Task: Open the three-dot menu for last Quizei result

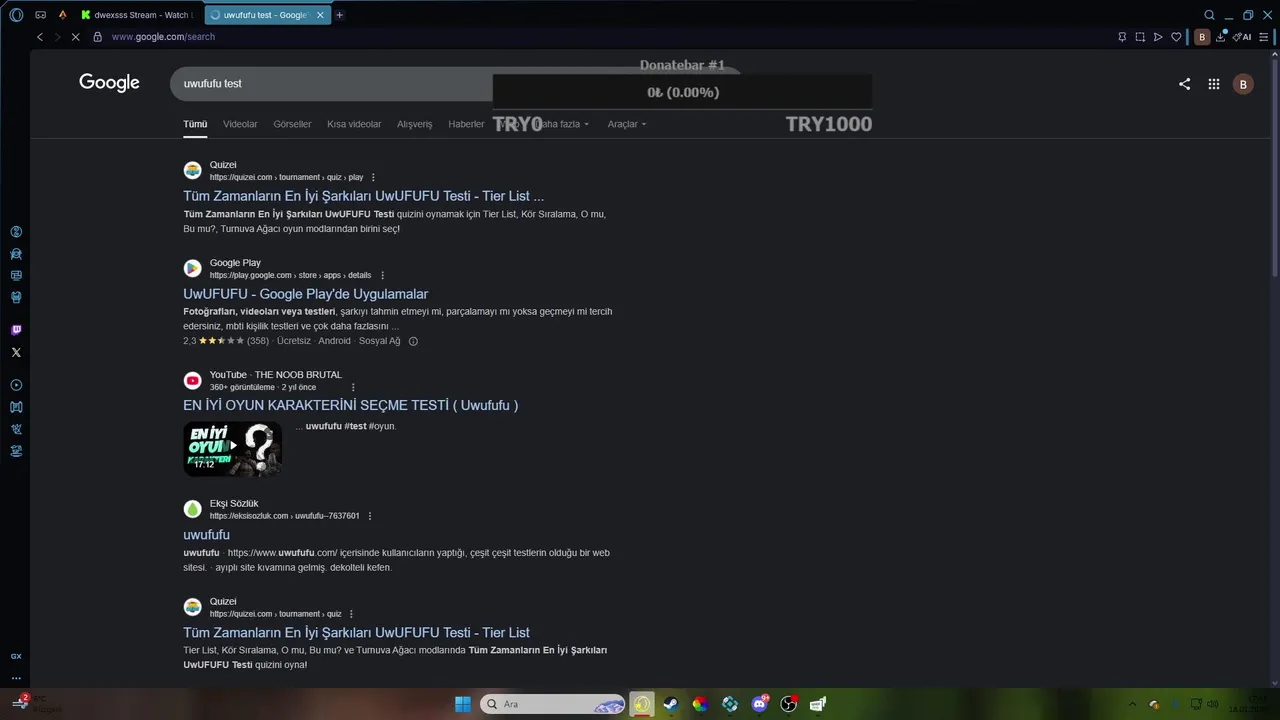Action: (351, 614)
